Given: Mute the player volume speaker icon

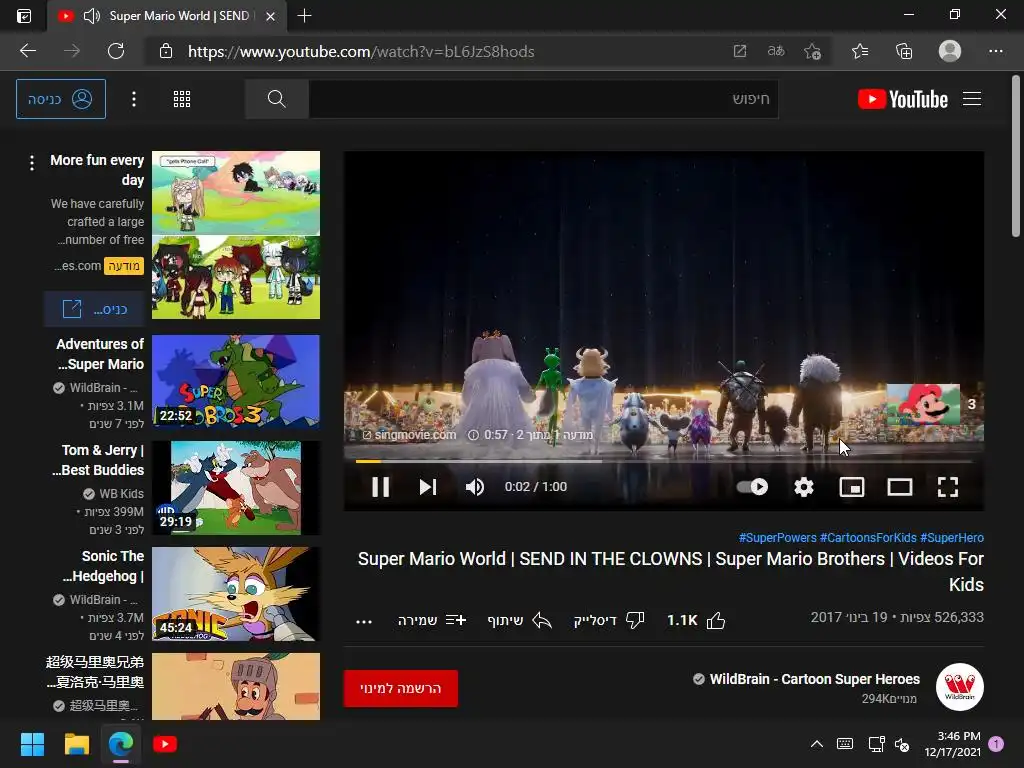Looking at the screenshot, I should click(475, 487).
